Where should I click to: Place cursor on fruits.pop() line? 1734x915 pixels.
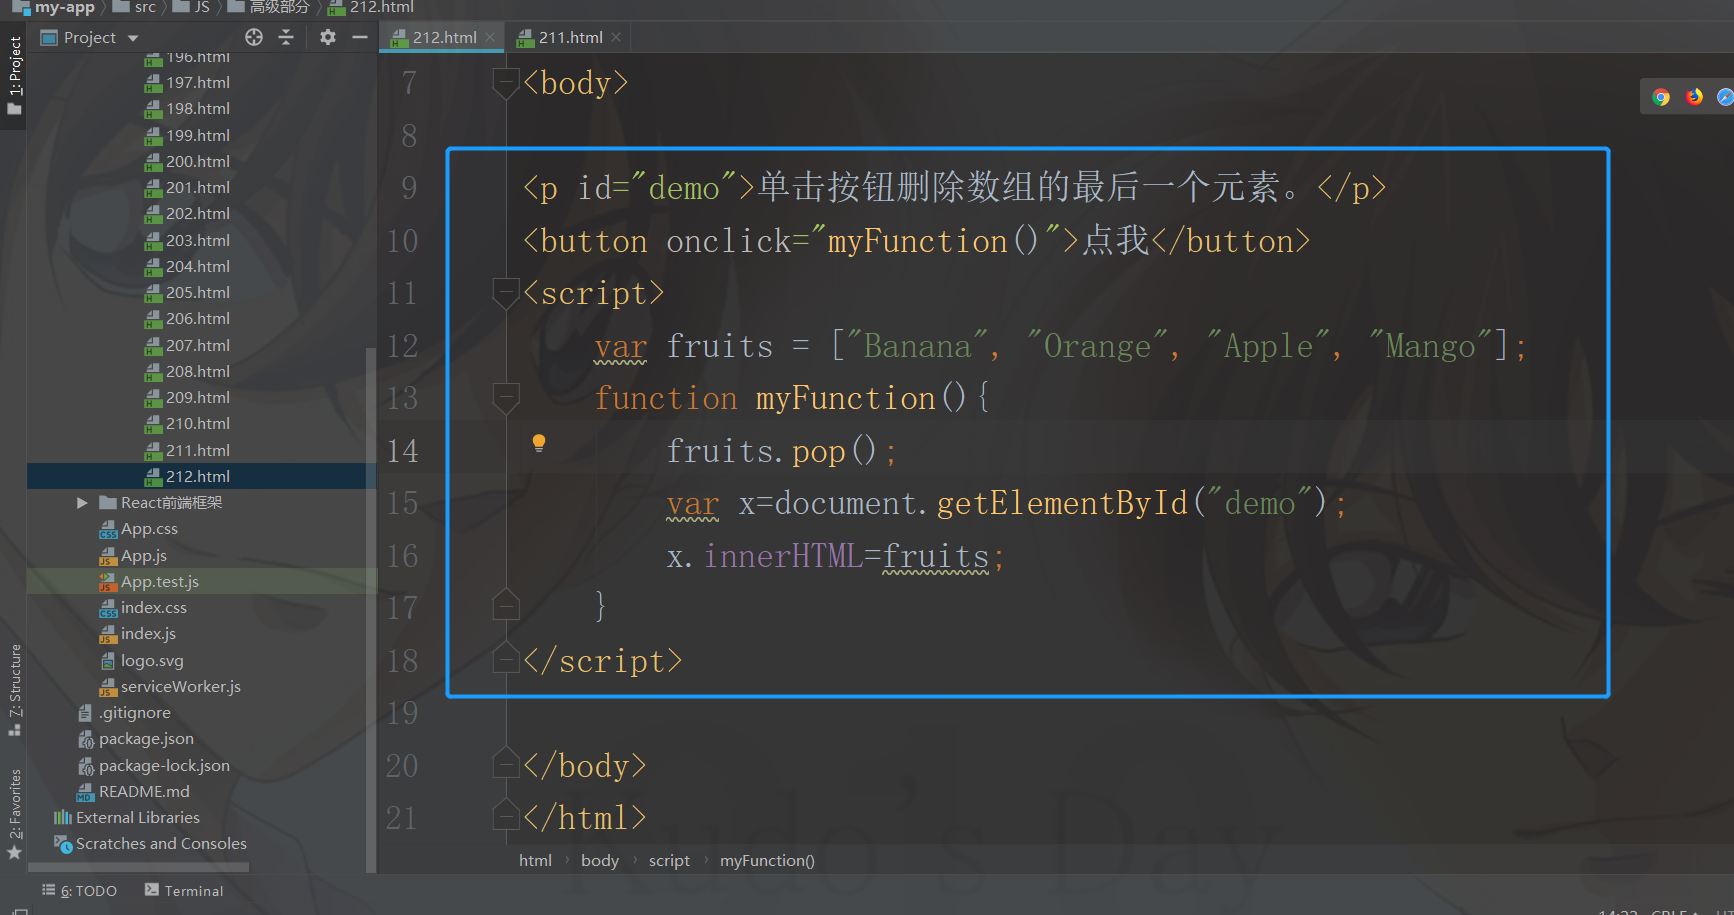782,451
